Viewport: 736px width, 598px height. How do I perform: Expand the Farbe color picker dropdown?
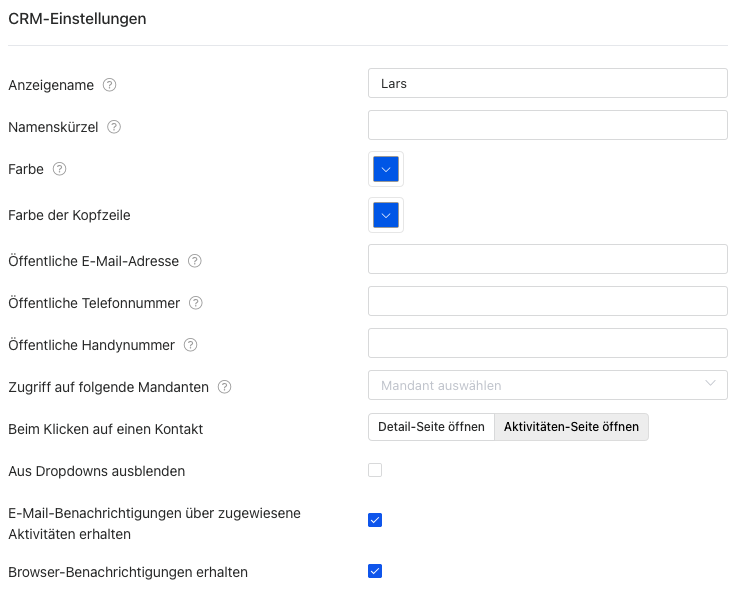click(x=386, y=169)
